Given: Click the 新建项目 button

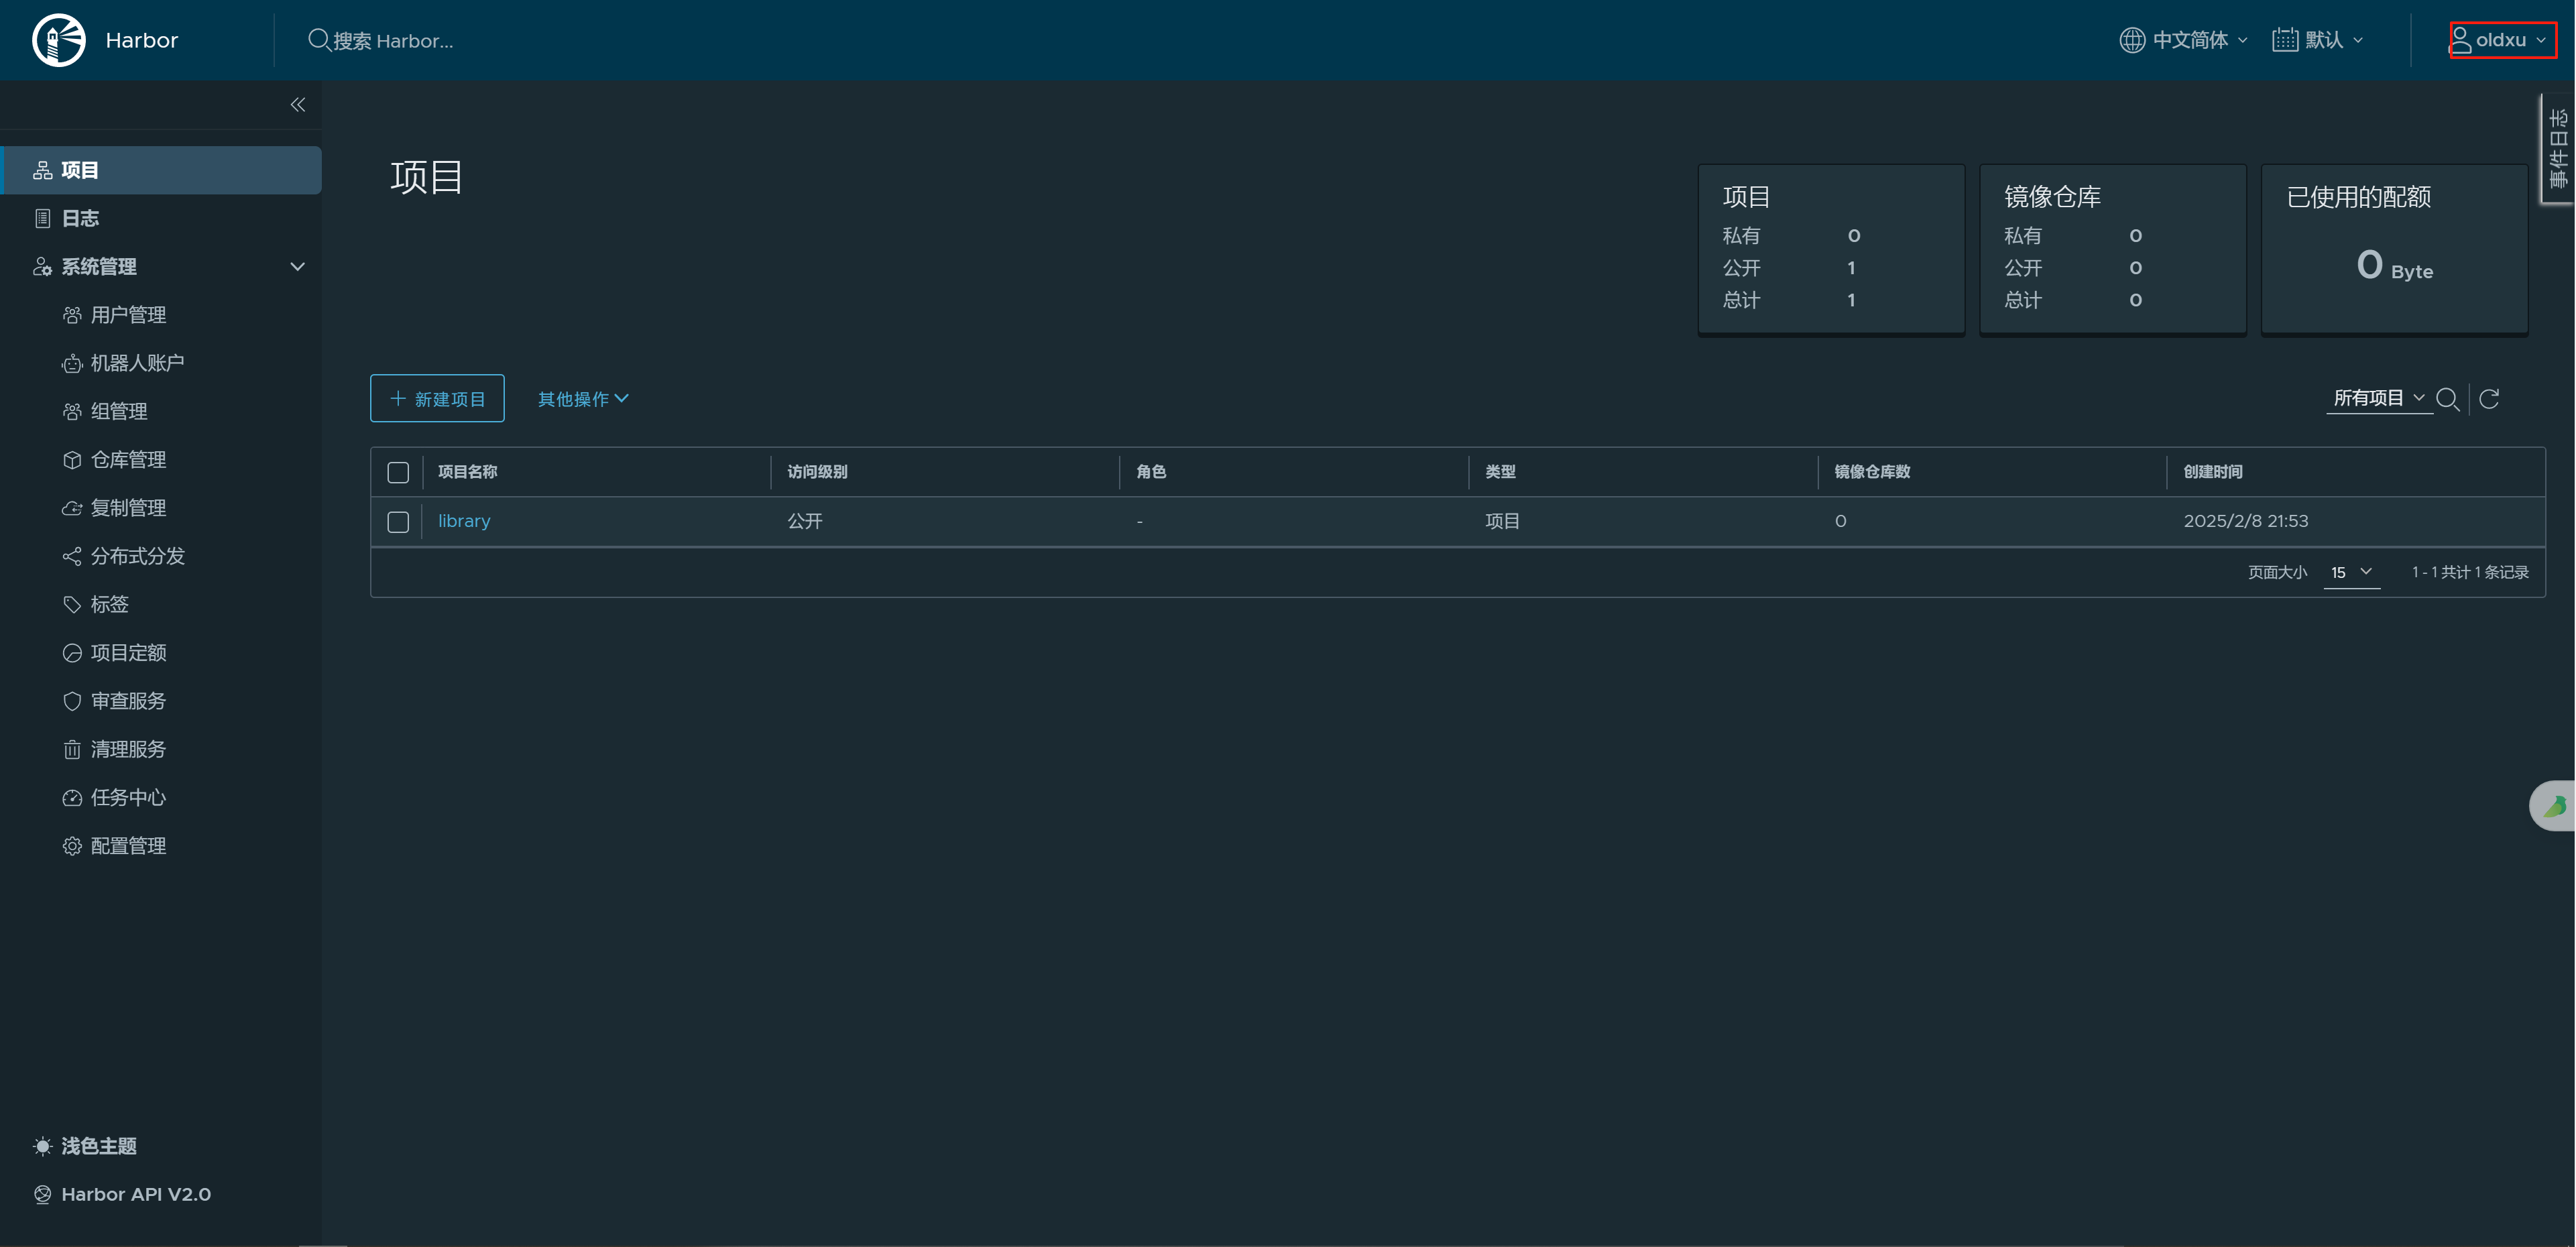Looking at the screenshot, I should [x=437, y=399].
